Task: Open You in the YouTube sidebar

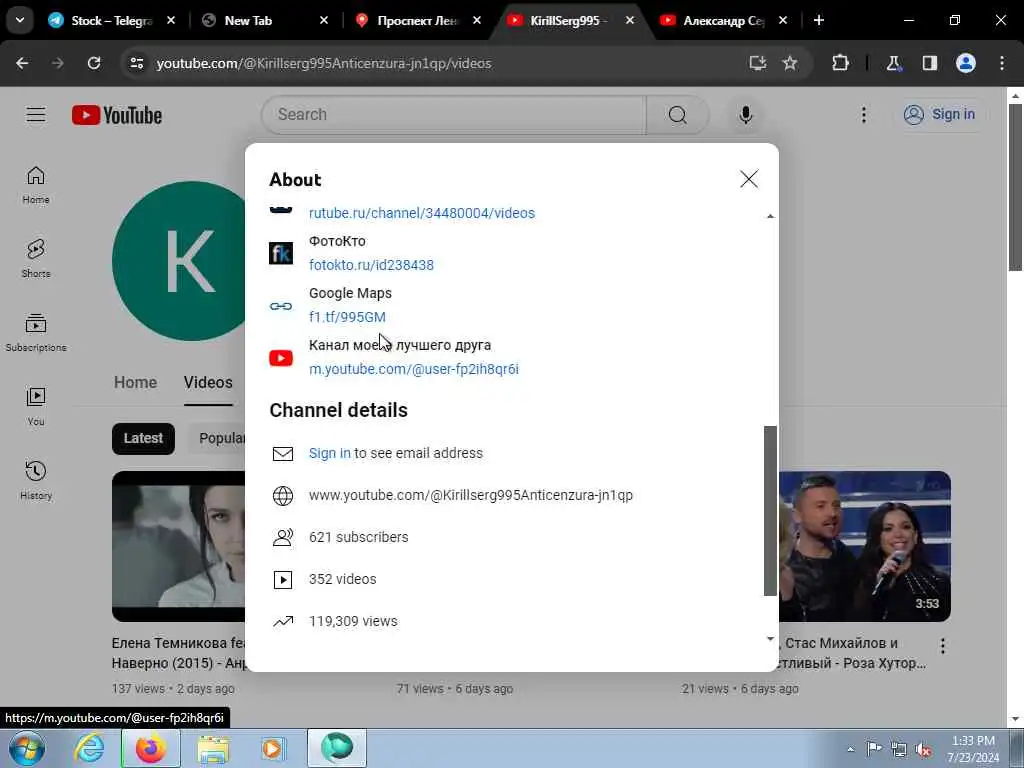Action: click(36, 406)
